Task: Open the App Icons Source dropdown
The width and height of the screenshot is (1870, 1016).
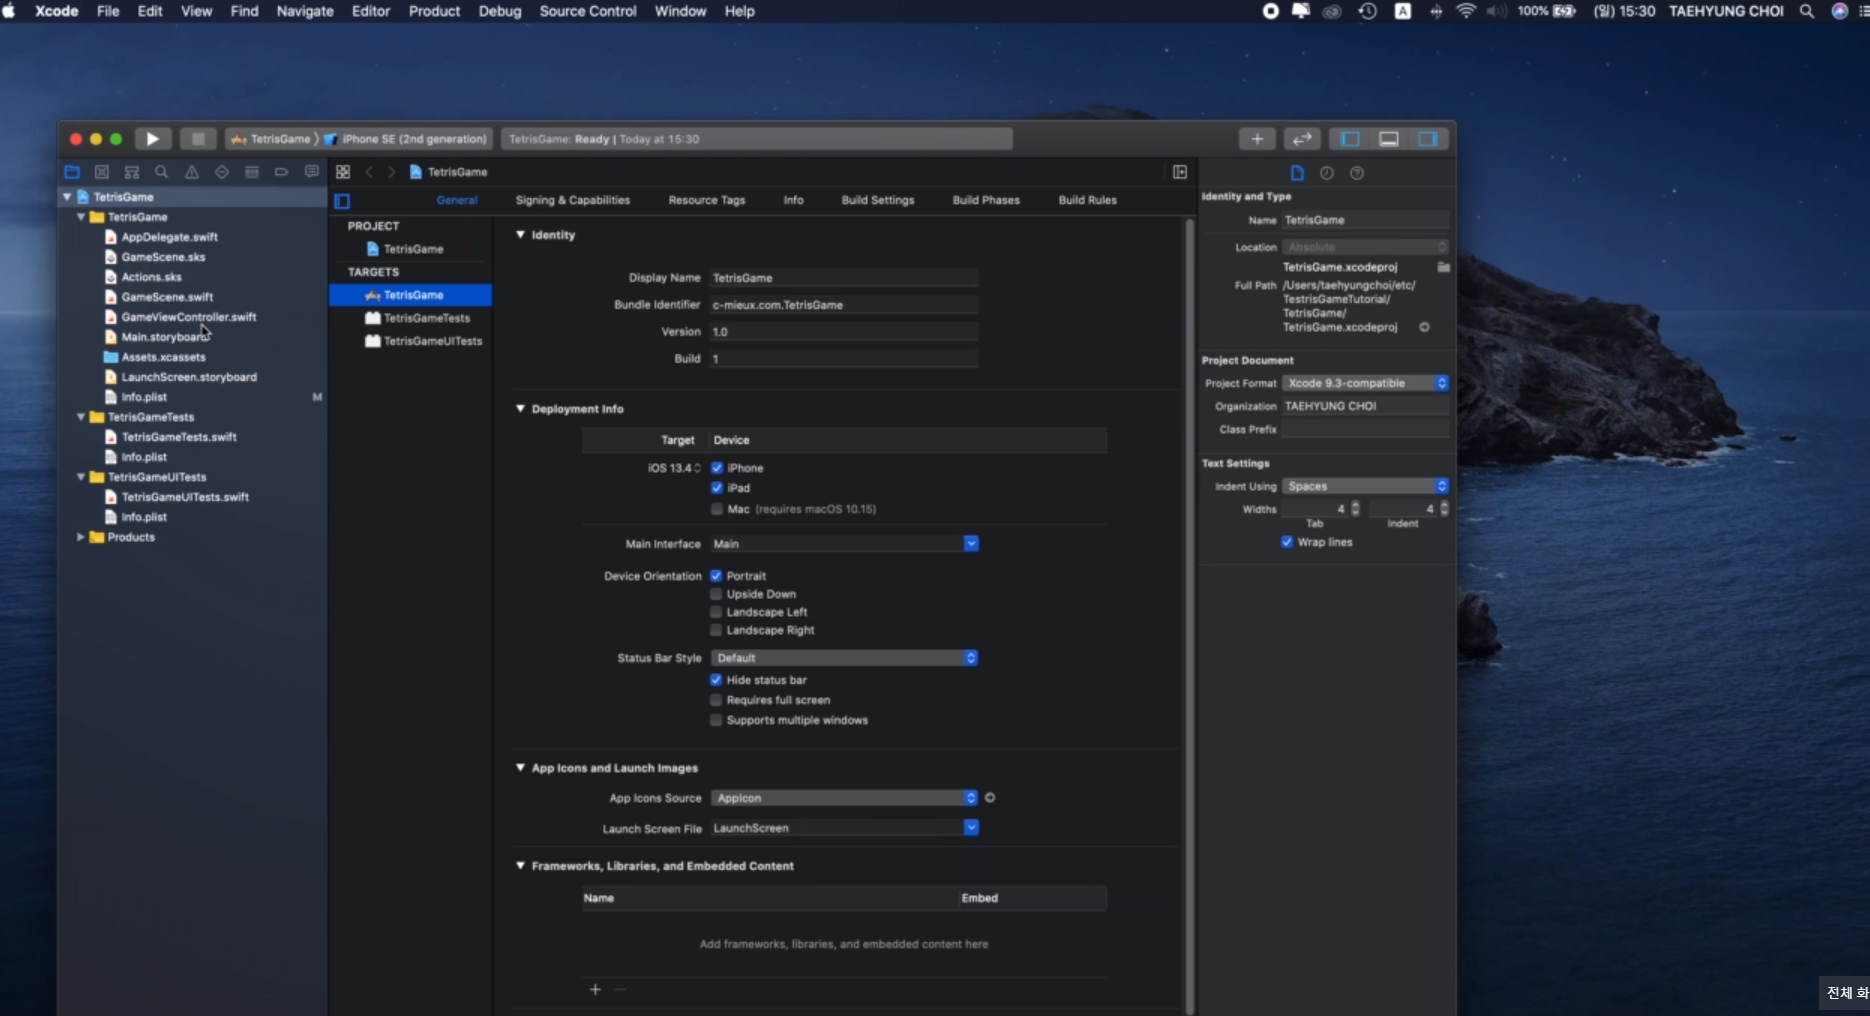Action: (844, 798)
